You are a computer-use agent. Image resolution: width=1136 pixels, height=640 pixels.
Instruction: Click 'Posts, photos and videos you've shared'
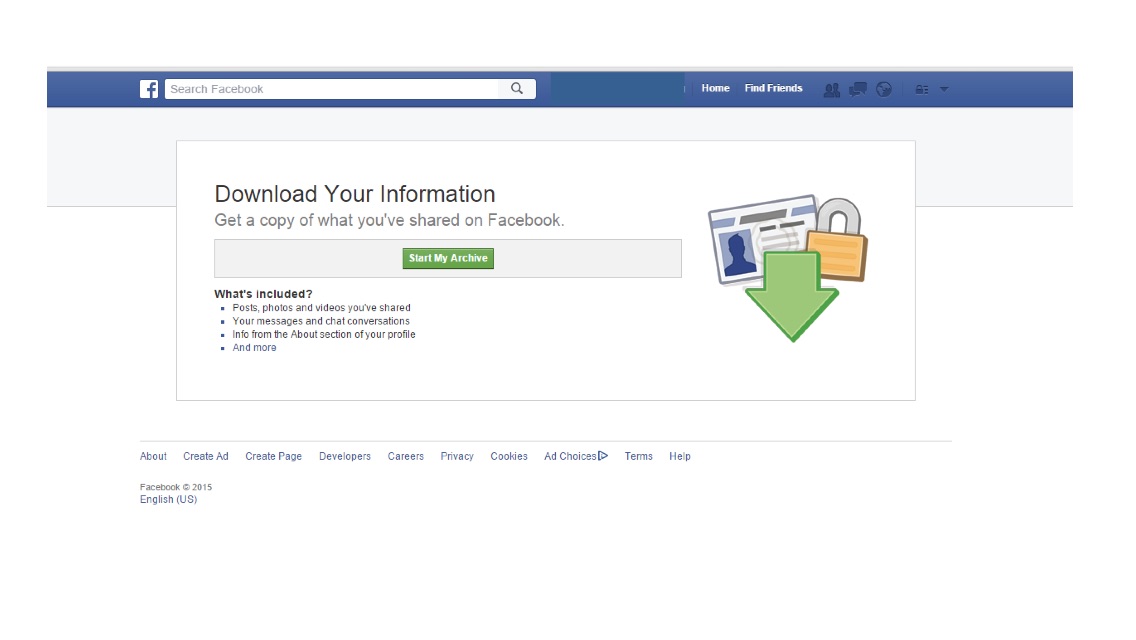tap(321, 308)
